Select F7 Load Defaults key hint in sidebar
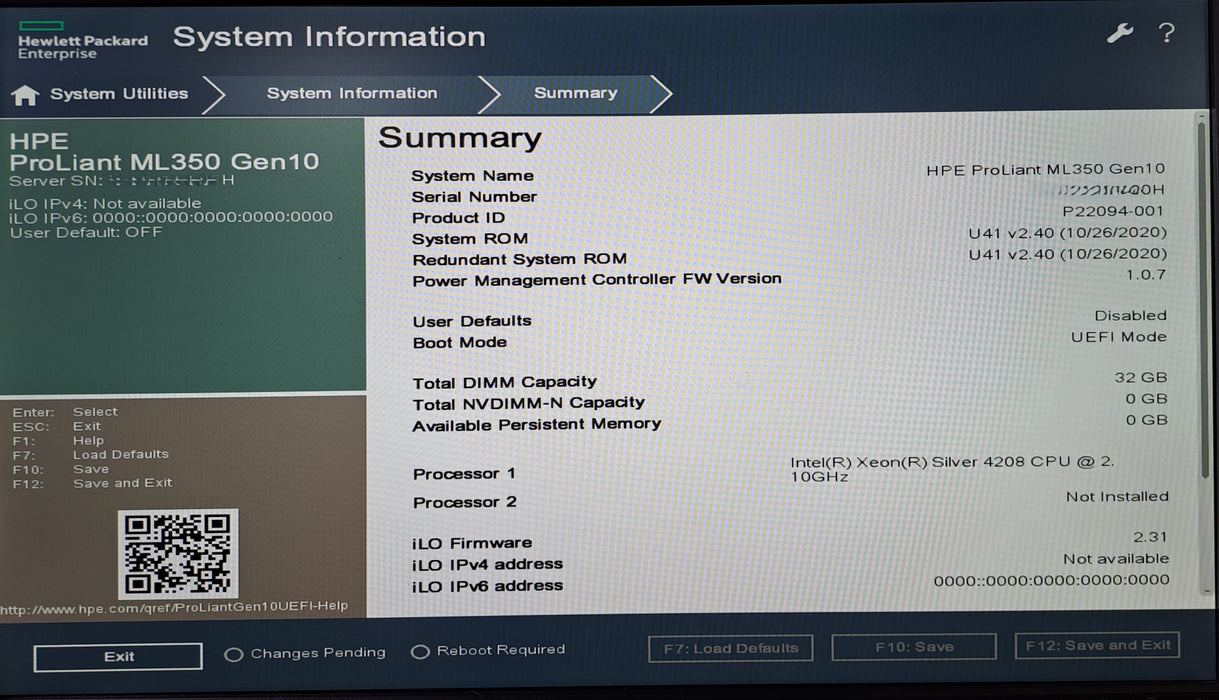 [x=91, y=455]
